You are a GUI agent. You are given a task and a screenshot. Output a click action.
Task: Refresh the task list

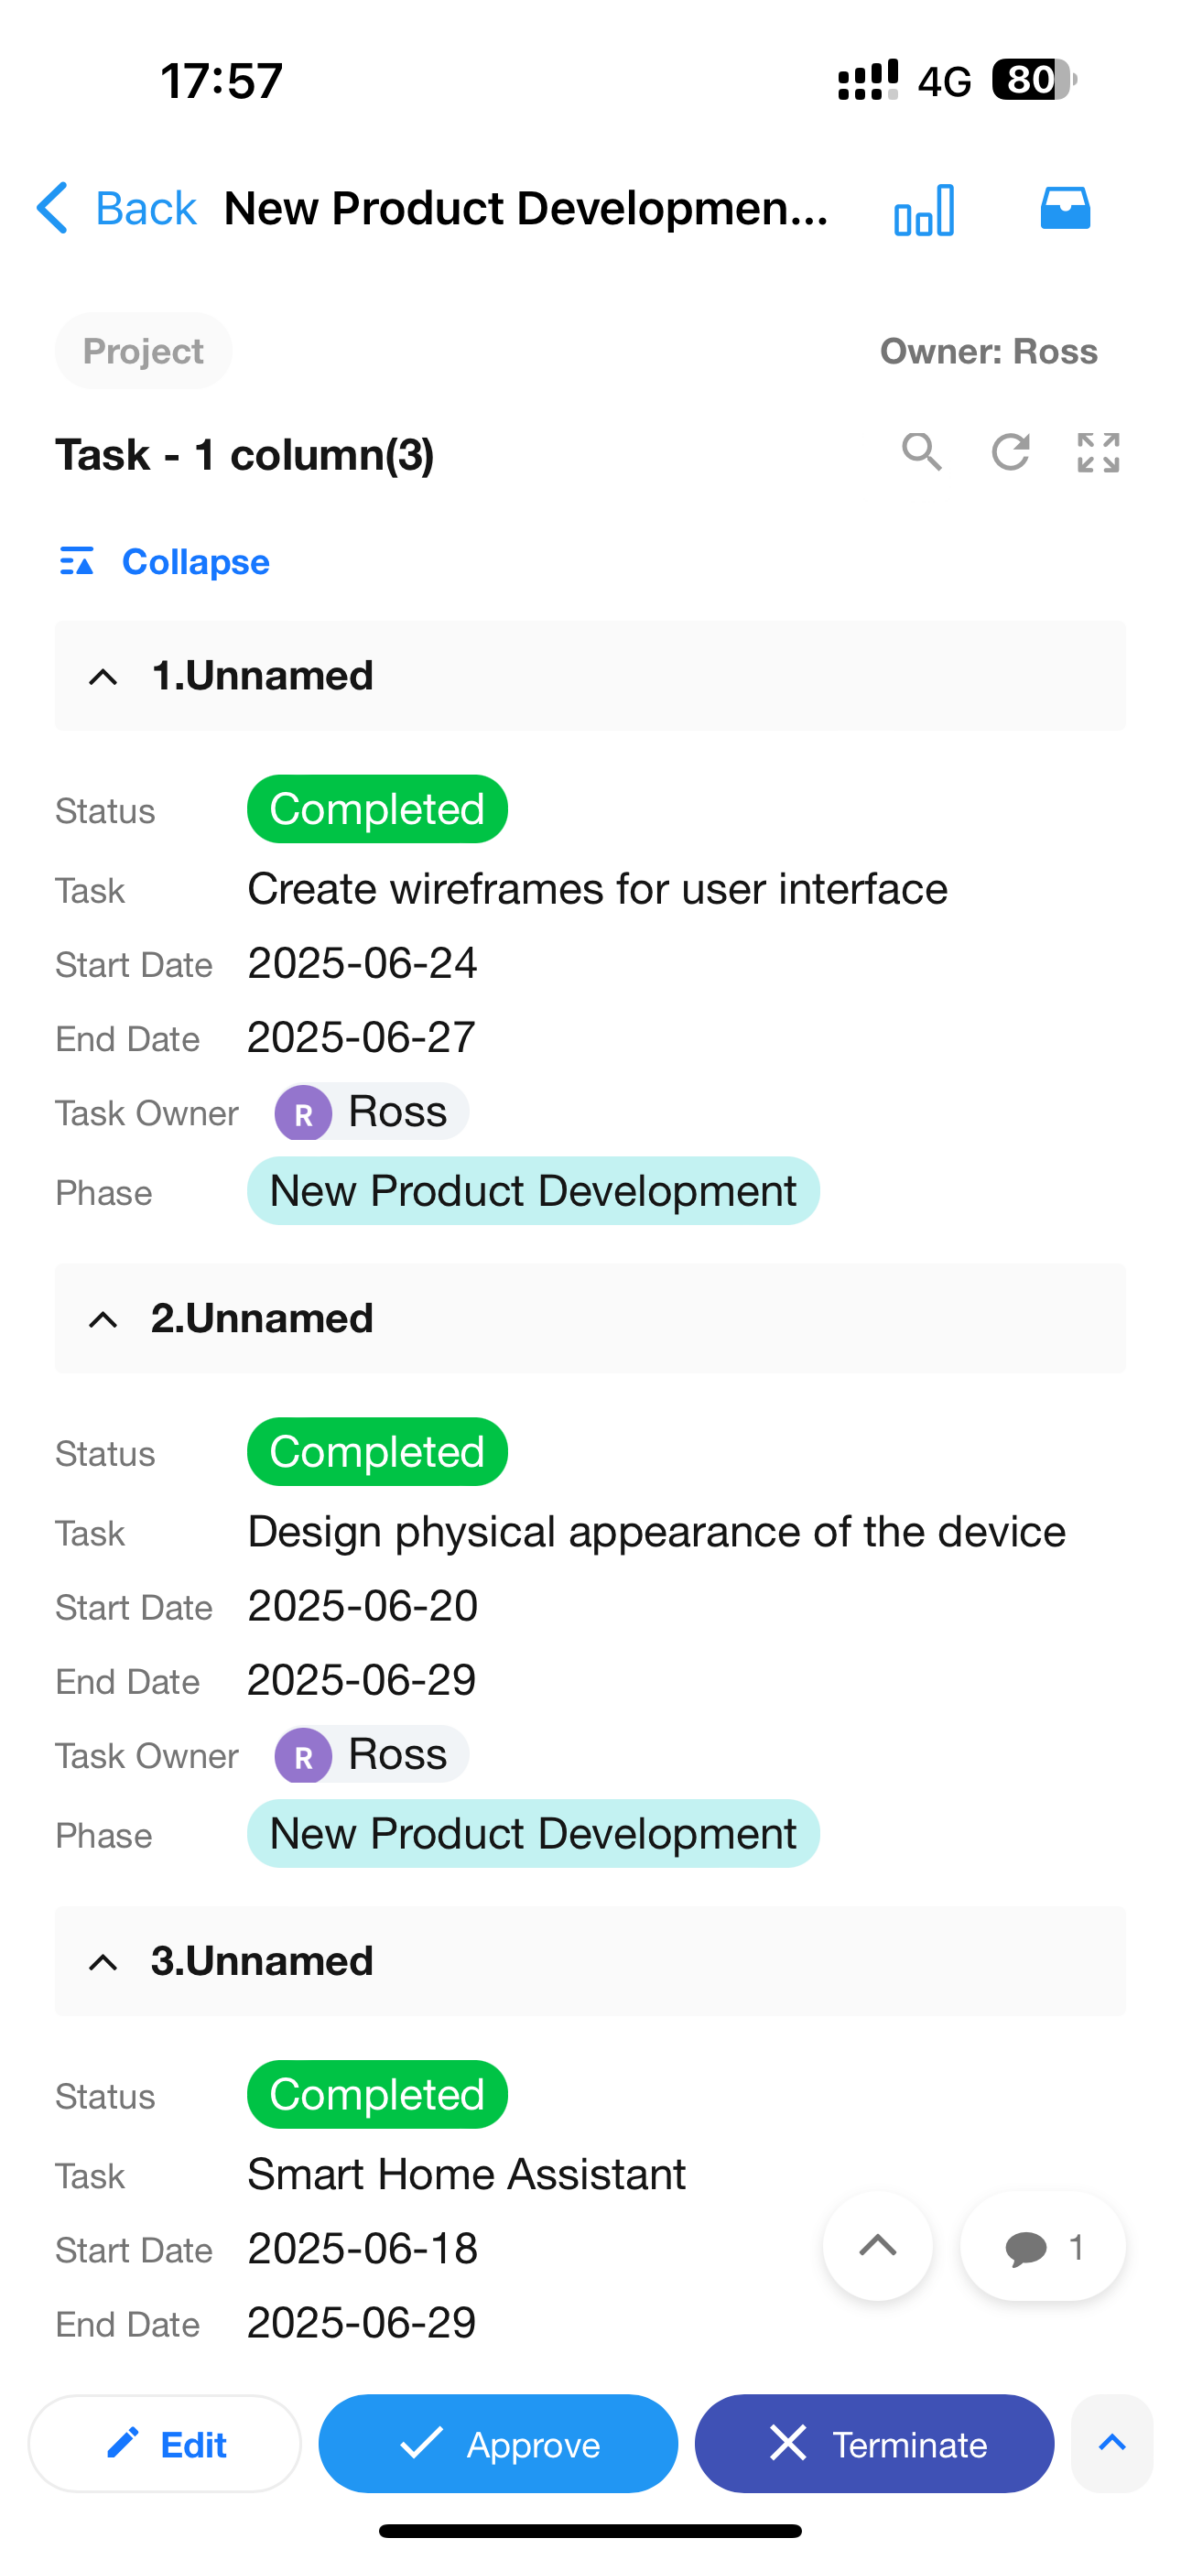(x=1010, y=452)
